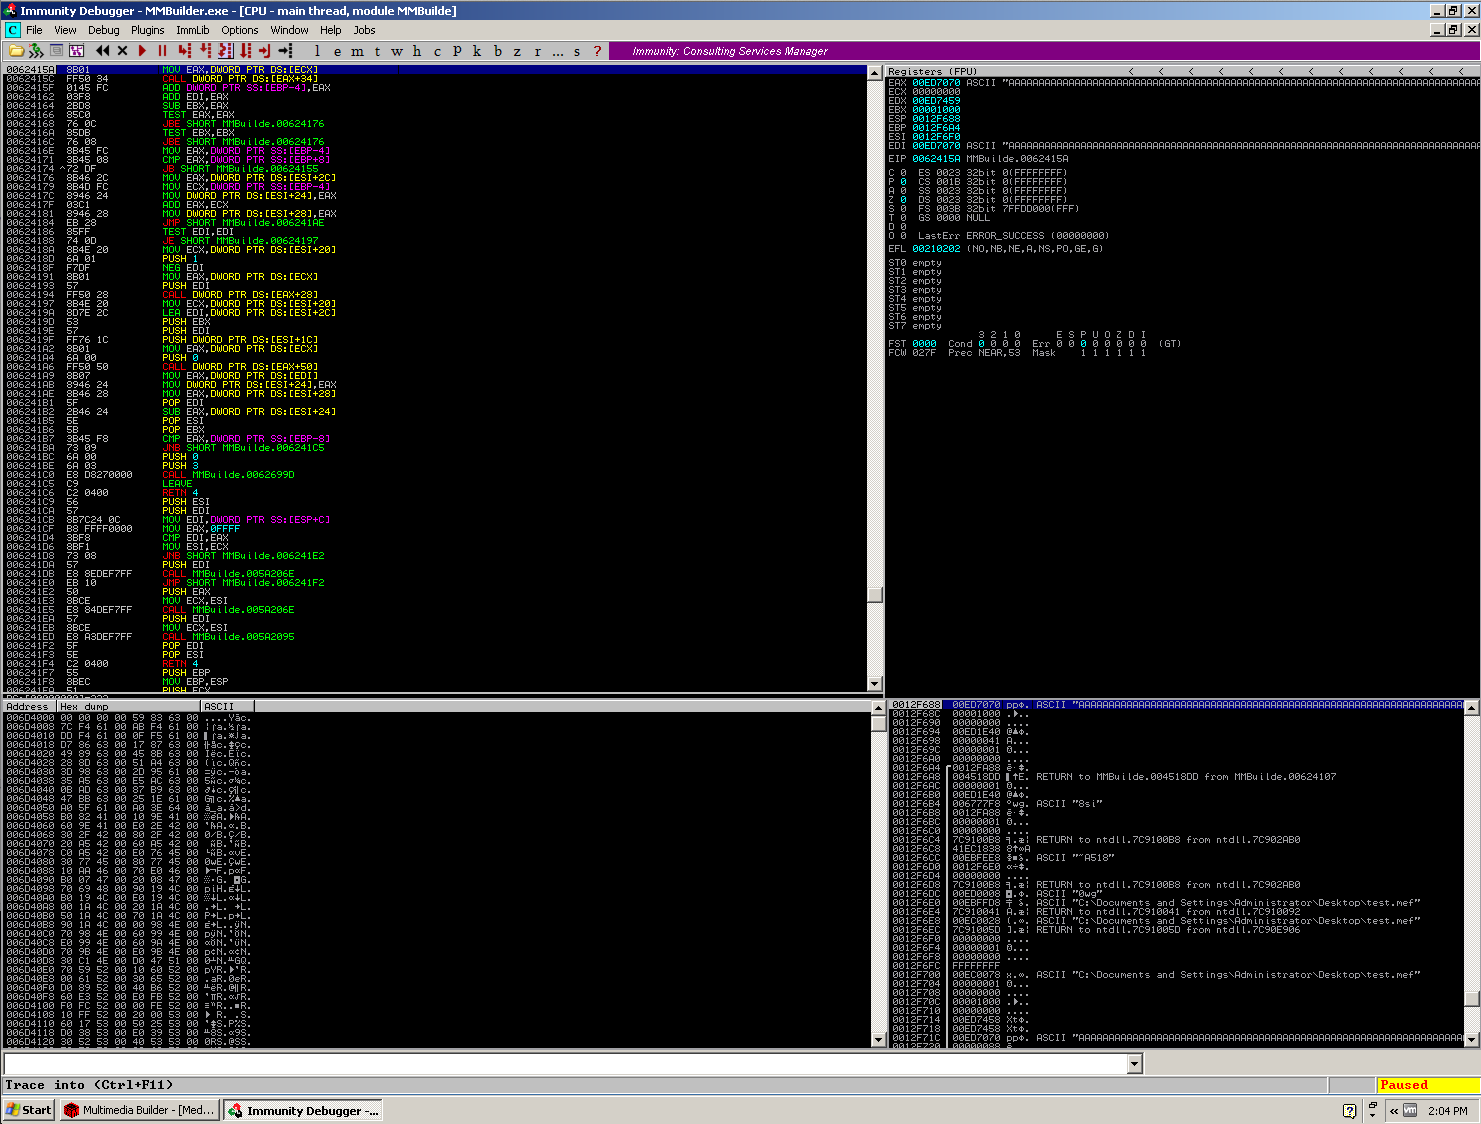1481x1124 pixels.
Task: Click the disassembly pane scroll down arrow
Action: coord(875,684)
